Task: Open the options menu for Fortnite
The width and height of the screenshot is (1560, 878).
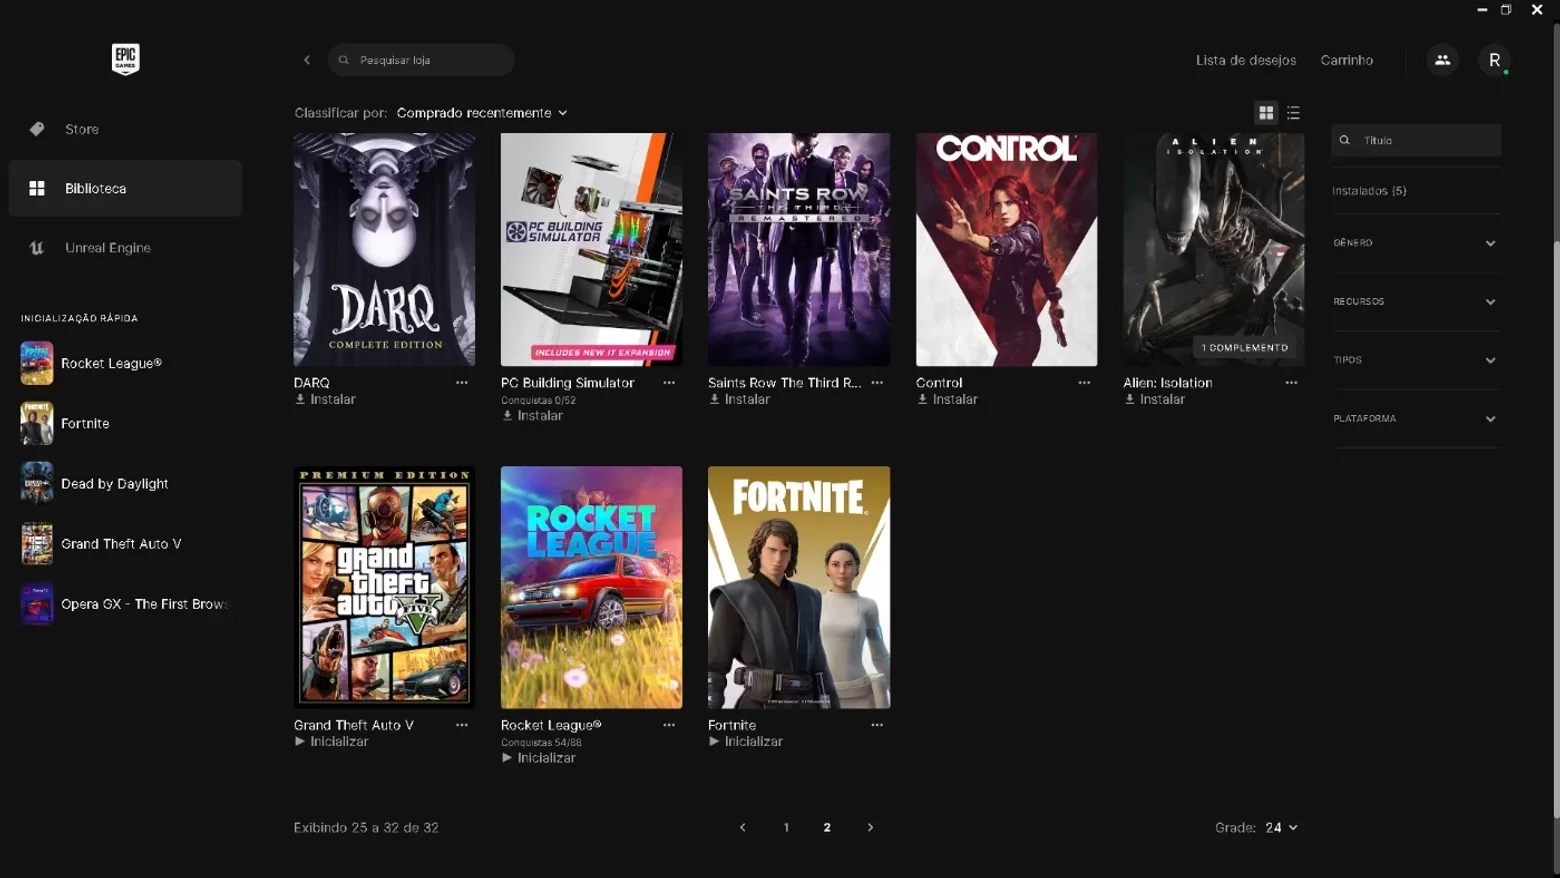Action: 877,725
